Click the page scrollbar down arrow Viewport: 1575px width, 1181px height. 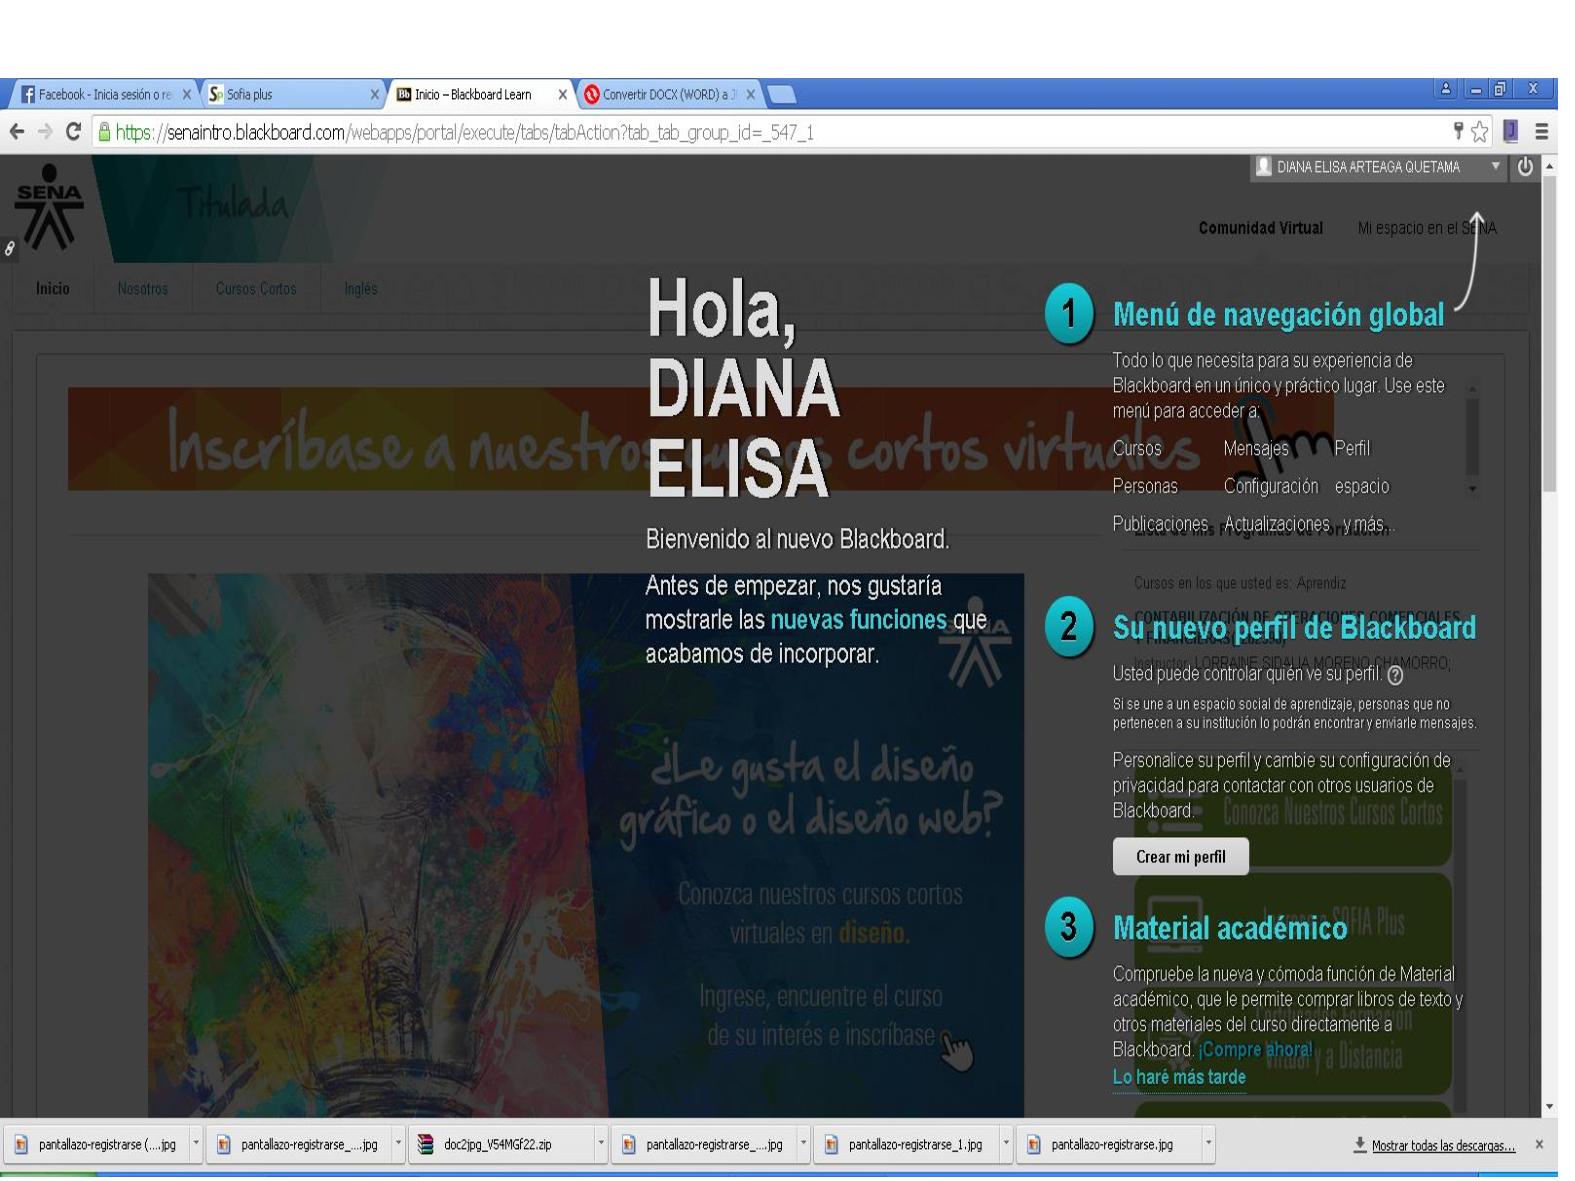click(x=1550, y=1107)
